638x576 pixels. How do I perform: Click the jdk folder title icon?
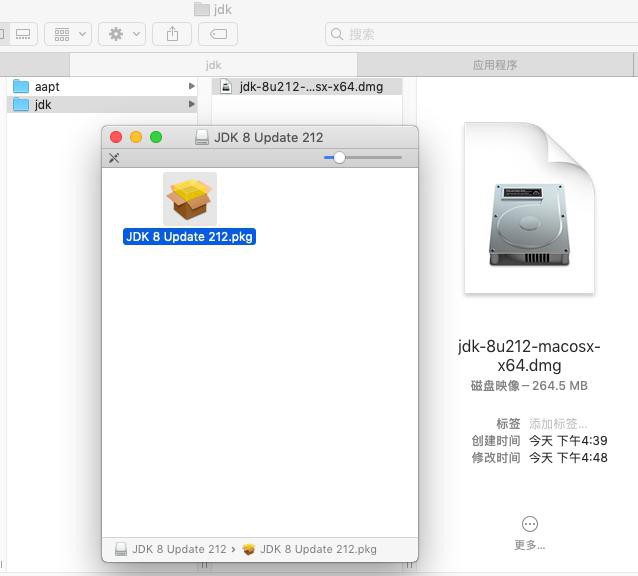click(x=201, y=9)
